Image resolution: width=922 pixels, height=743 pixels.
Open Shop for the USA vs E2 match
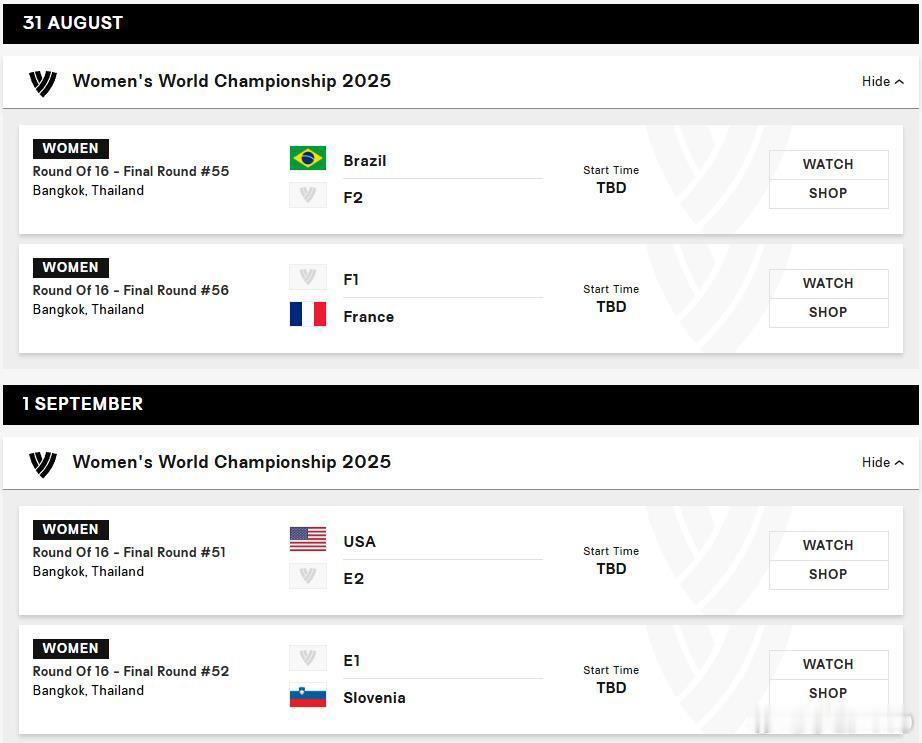click(x=829, y=575)
